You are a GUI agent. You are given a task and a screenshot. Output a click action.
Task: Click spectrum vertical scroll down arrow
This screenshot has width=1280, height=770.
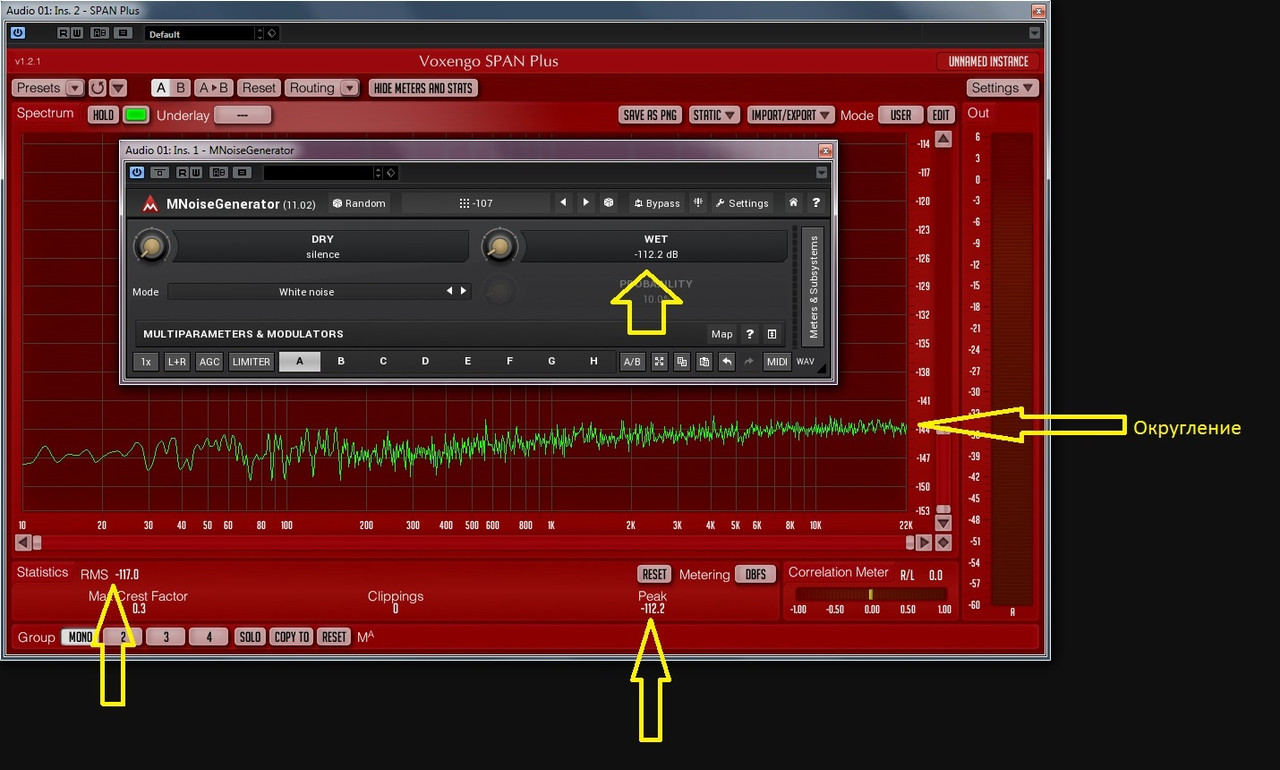pyautogui.click(x=942, y=522)
